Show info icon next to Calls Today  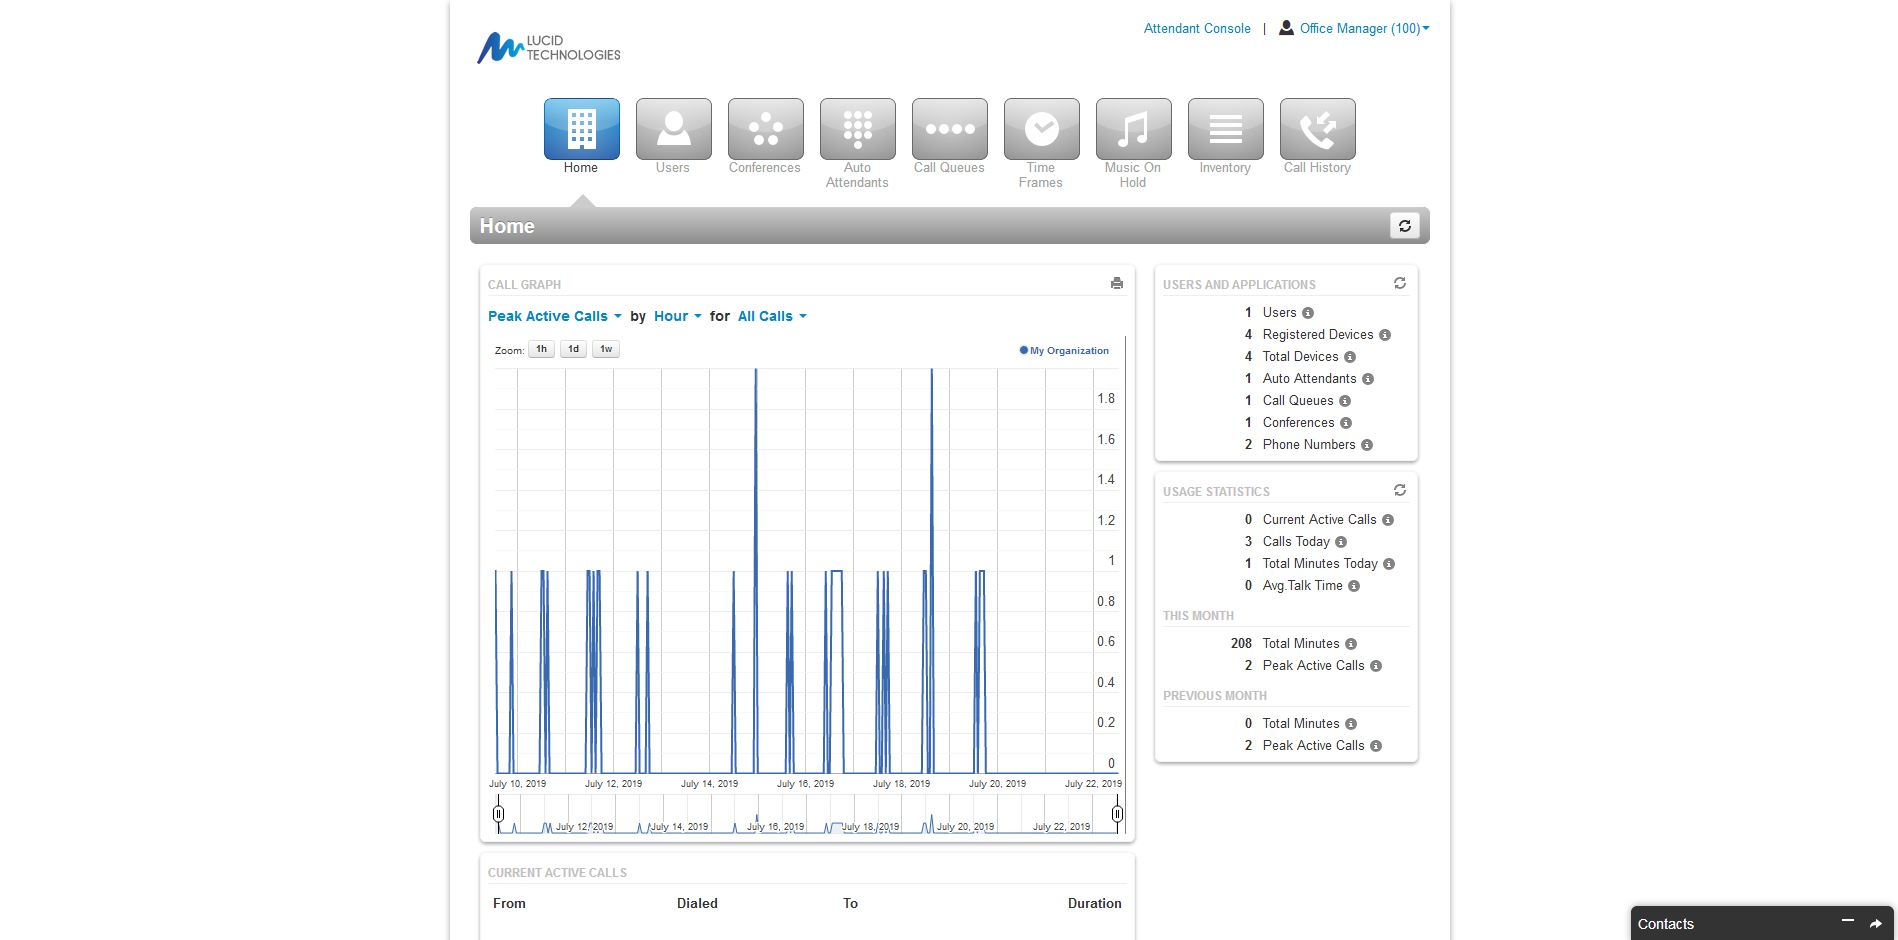(x=1341, y=542)
